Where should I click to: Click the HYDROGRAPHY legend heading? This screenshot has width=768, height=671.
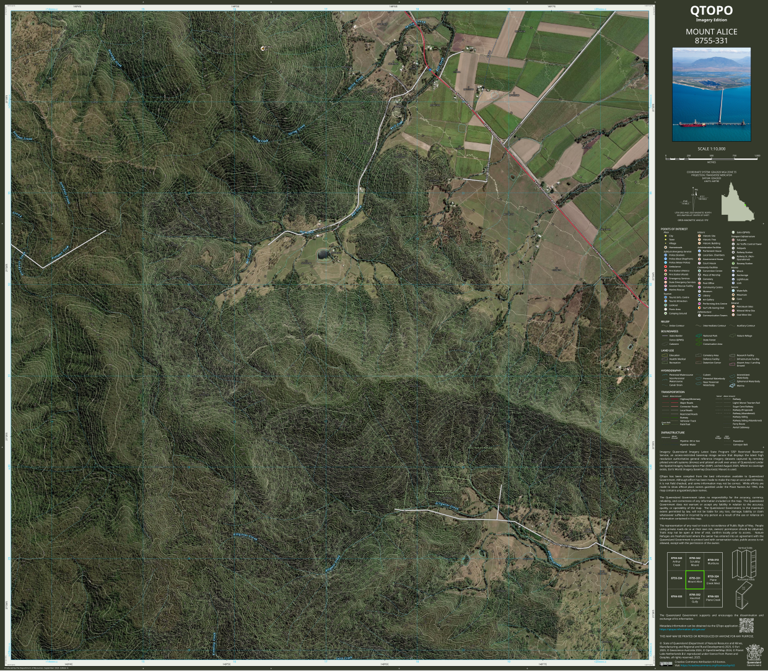click(x=671, y=371)
